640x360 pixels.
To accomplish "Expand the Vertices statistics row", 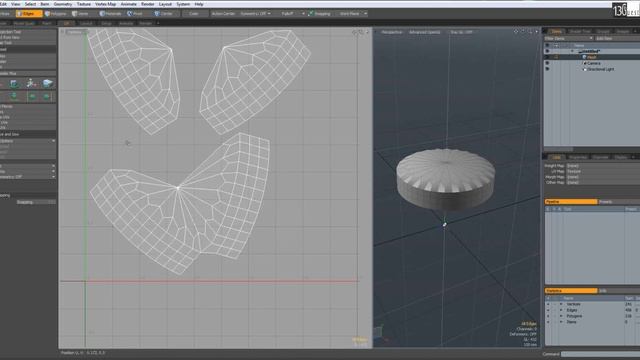I will click(x=561, y=304).
